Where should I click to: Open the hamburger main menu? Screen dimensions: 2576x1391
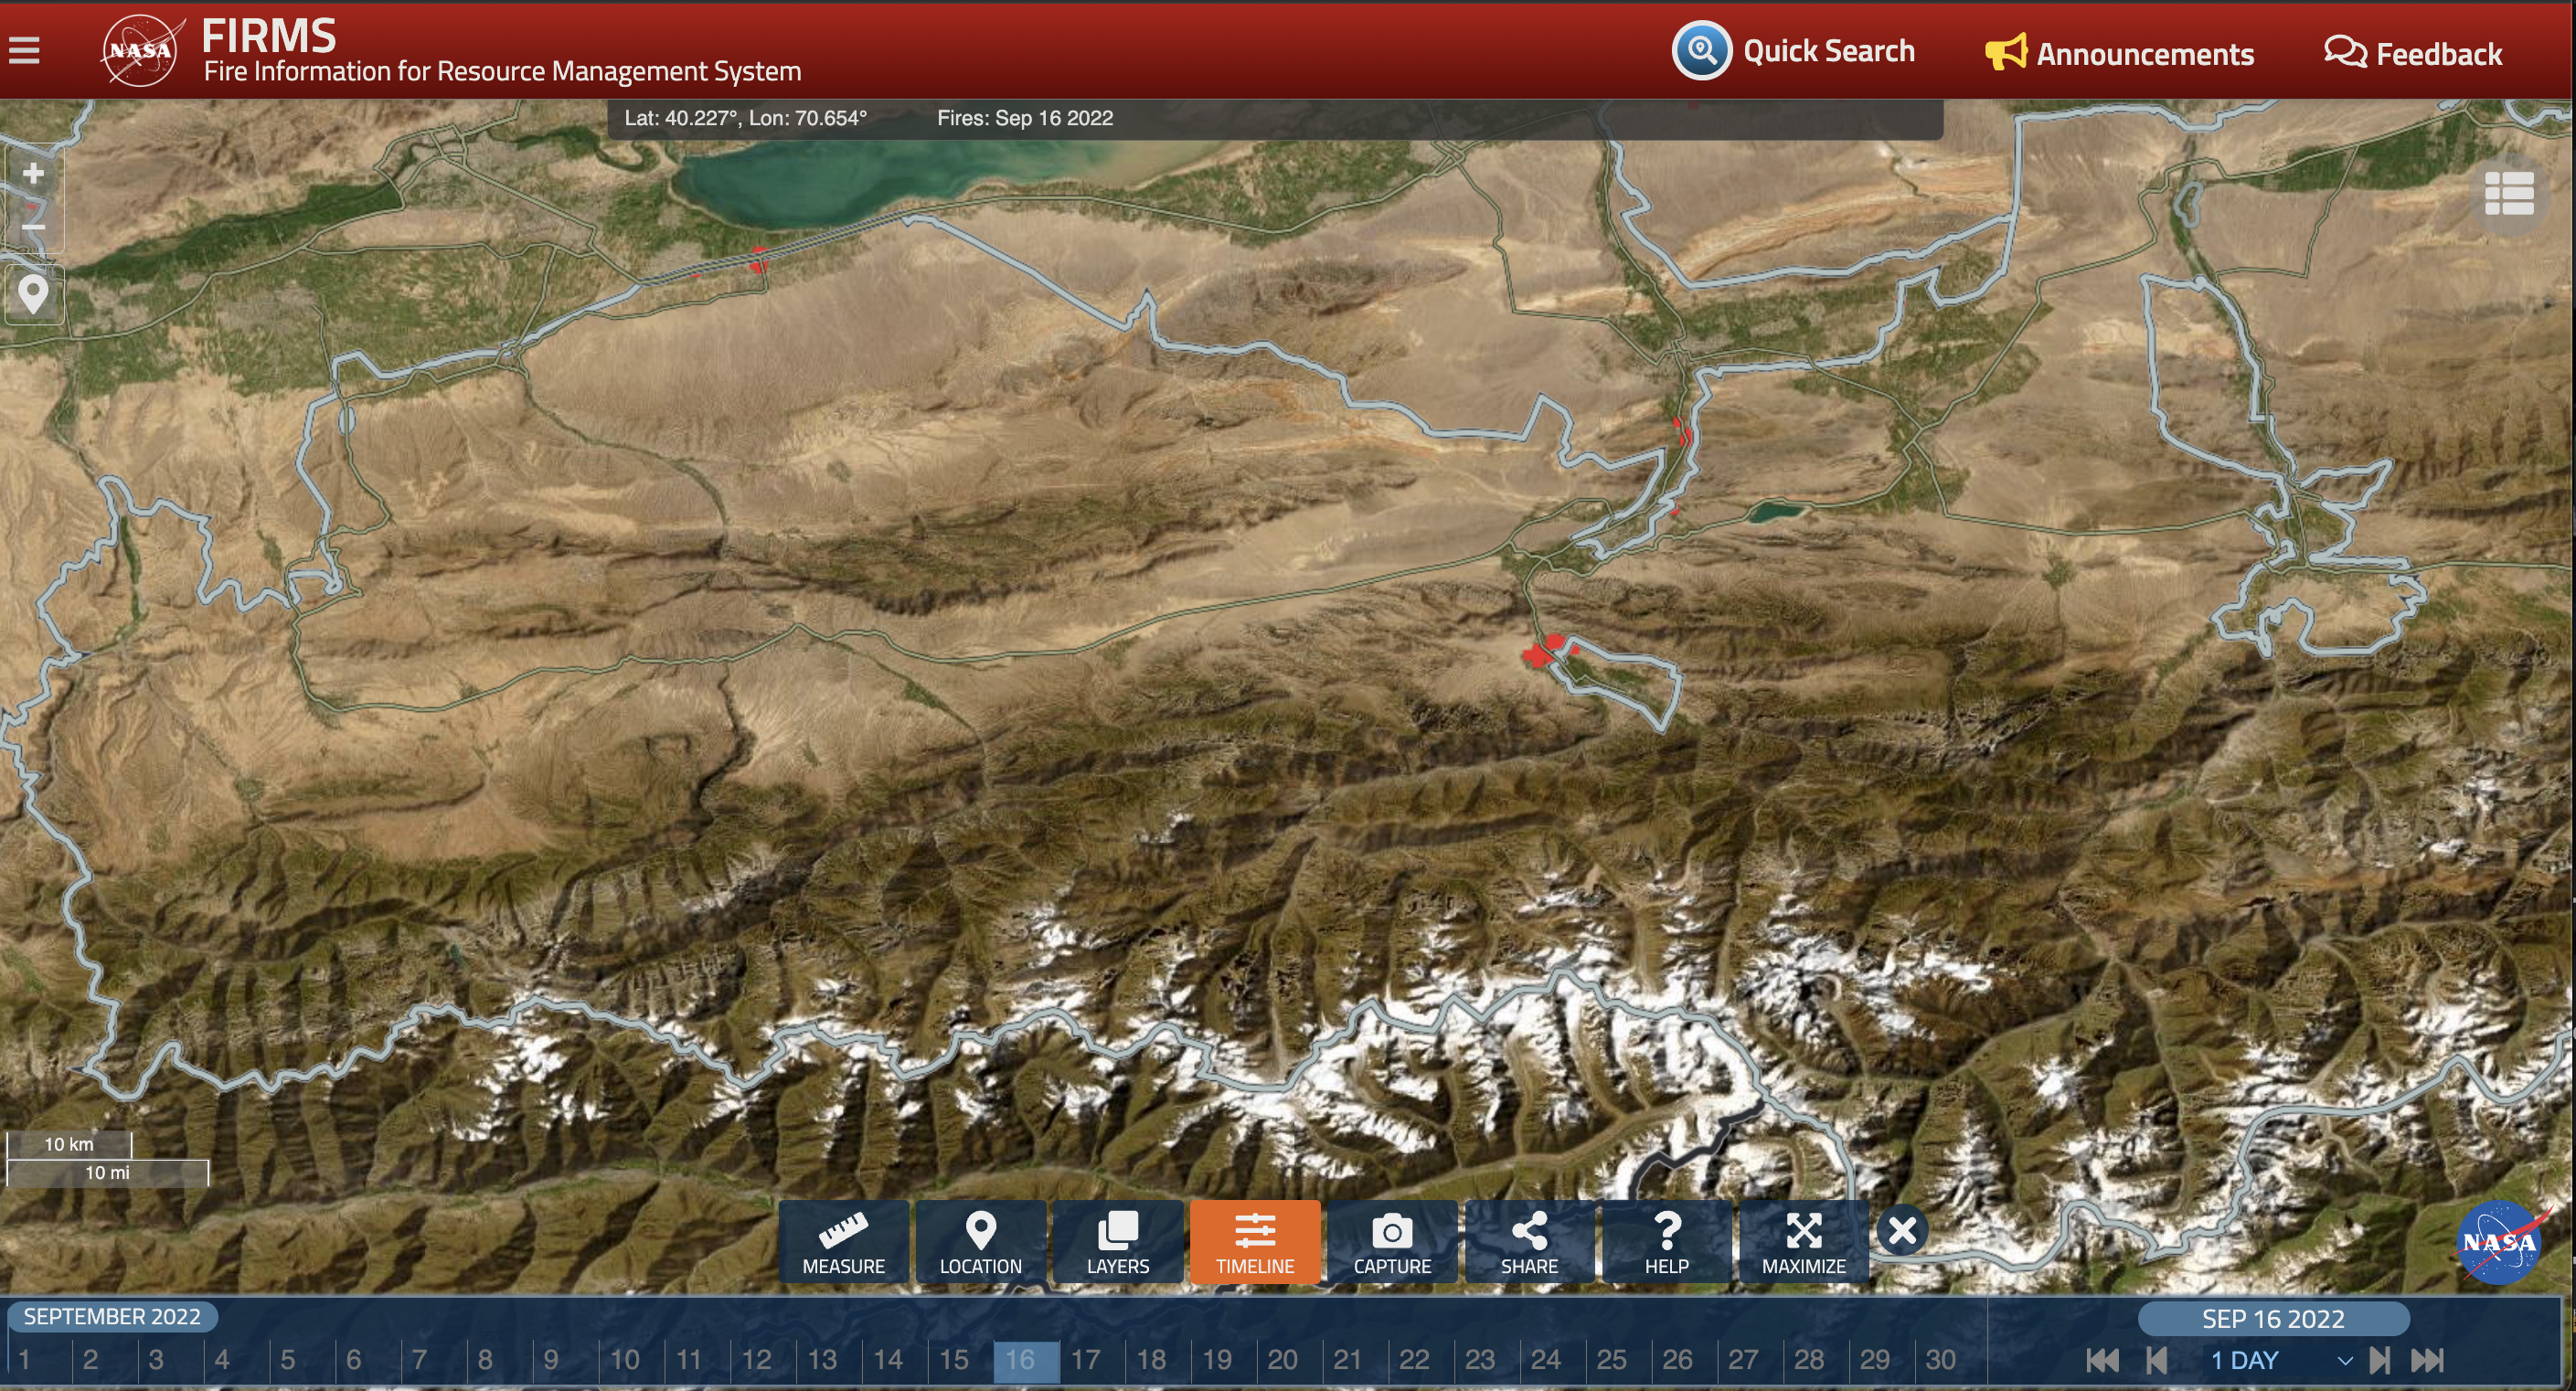pos(24,50)
